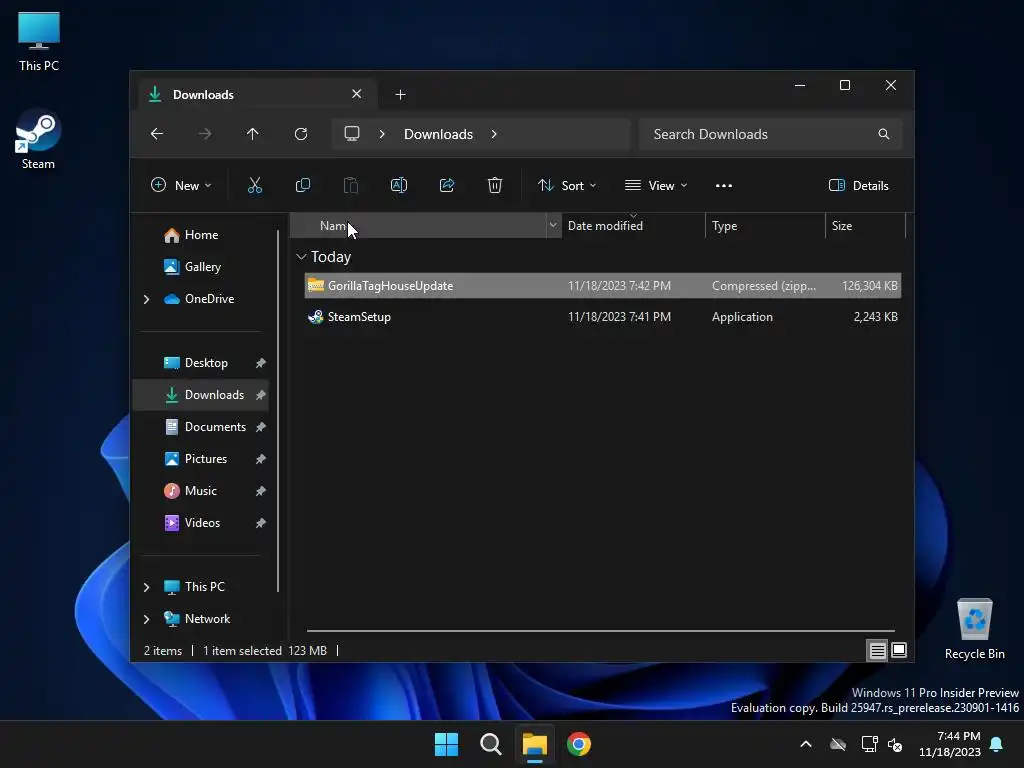This screenshot has width=1024, height=768.
Task: Click the GorillaTagHouseUpdate zip file icon
Action: 316,285
